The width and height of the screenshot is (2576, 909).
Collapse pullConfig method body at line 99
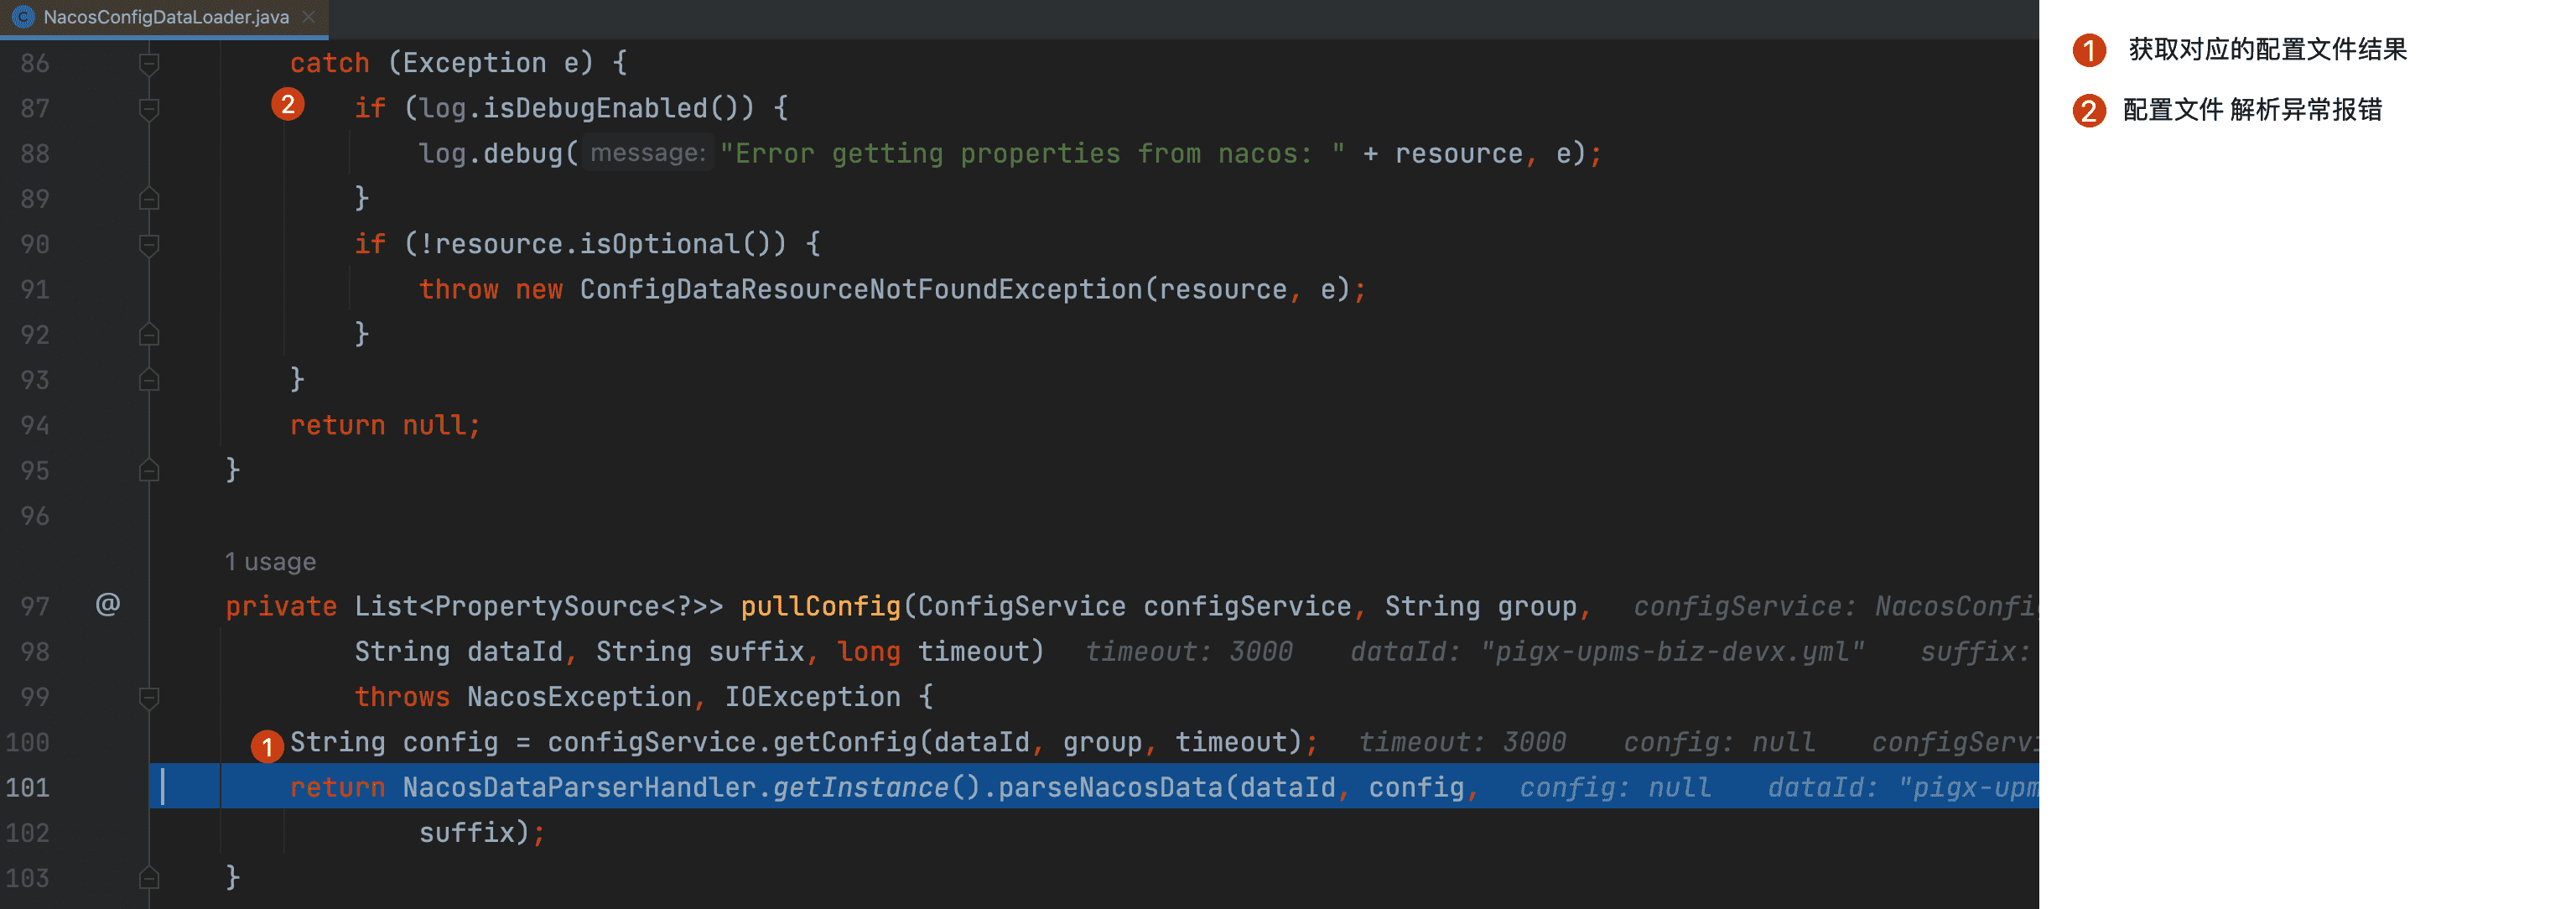[149, 698]
